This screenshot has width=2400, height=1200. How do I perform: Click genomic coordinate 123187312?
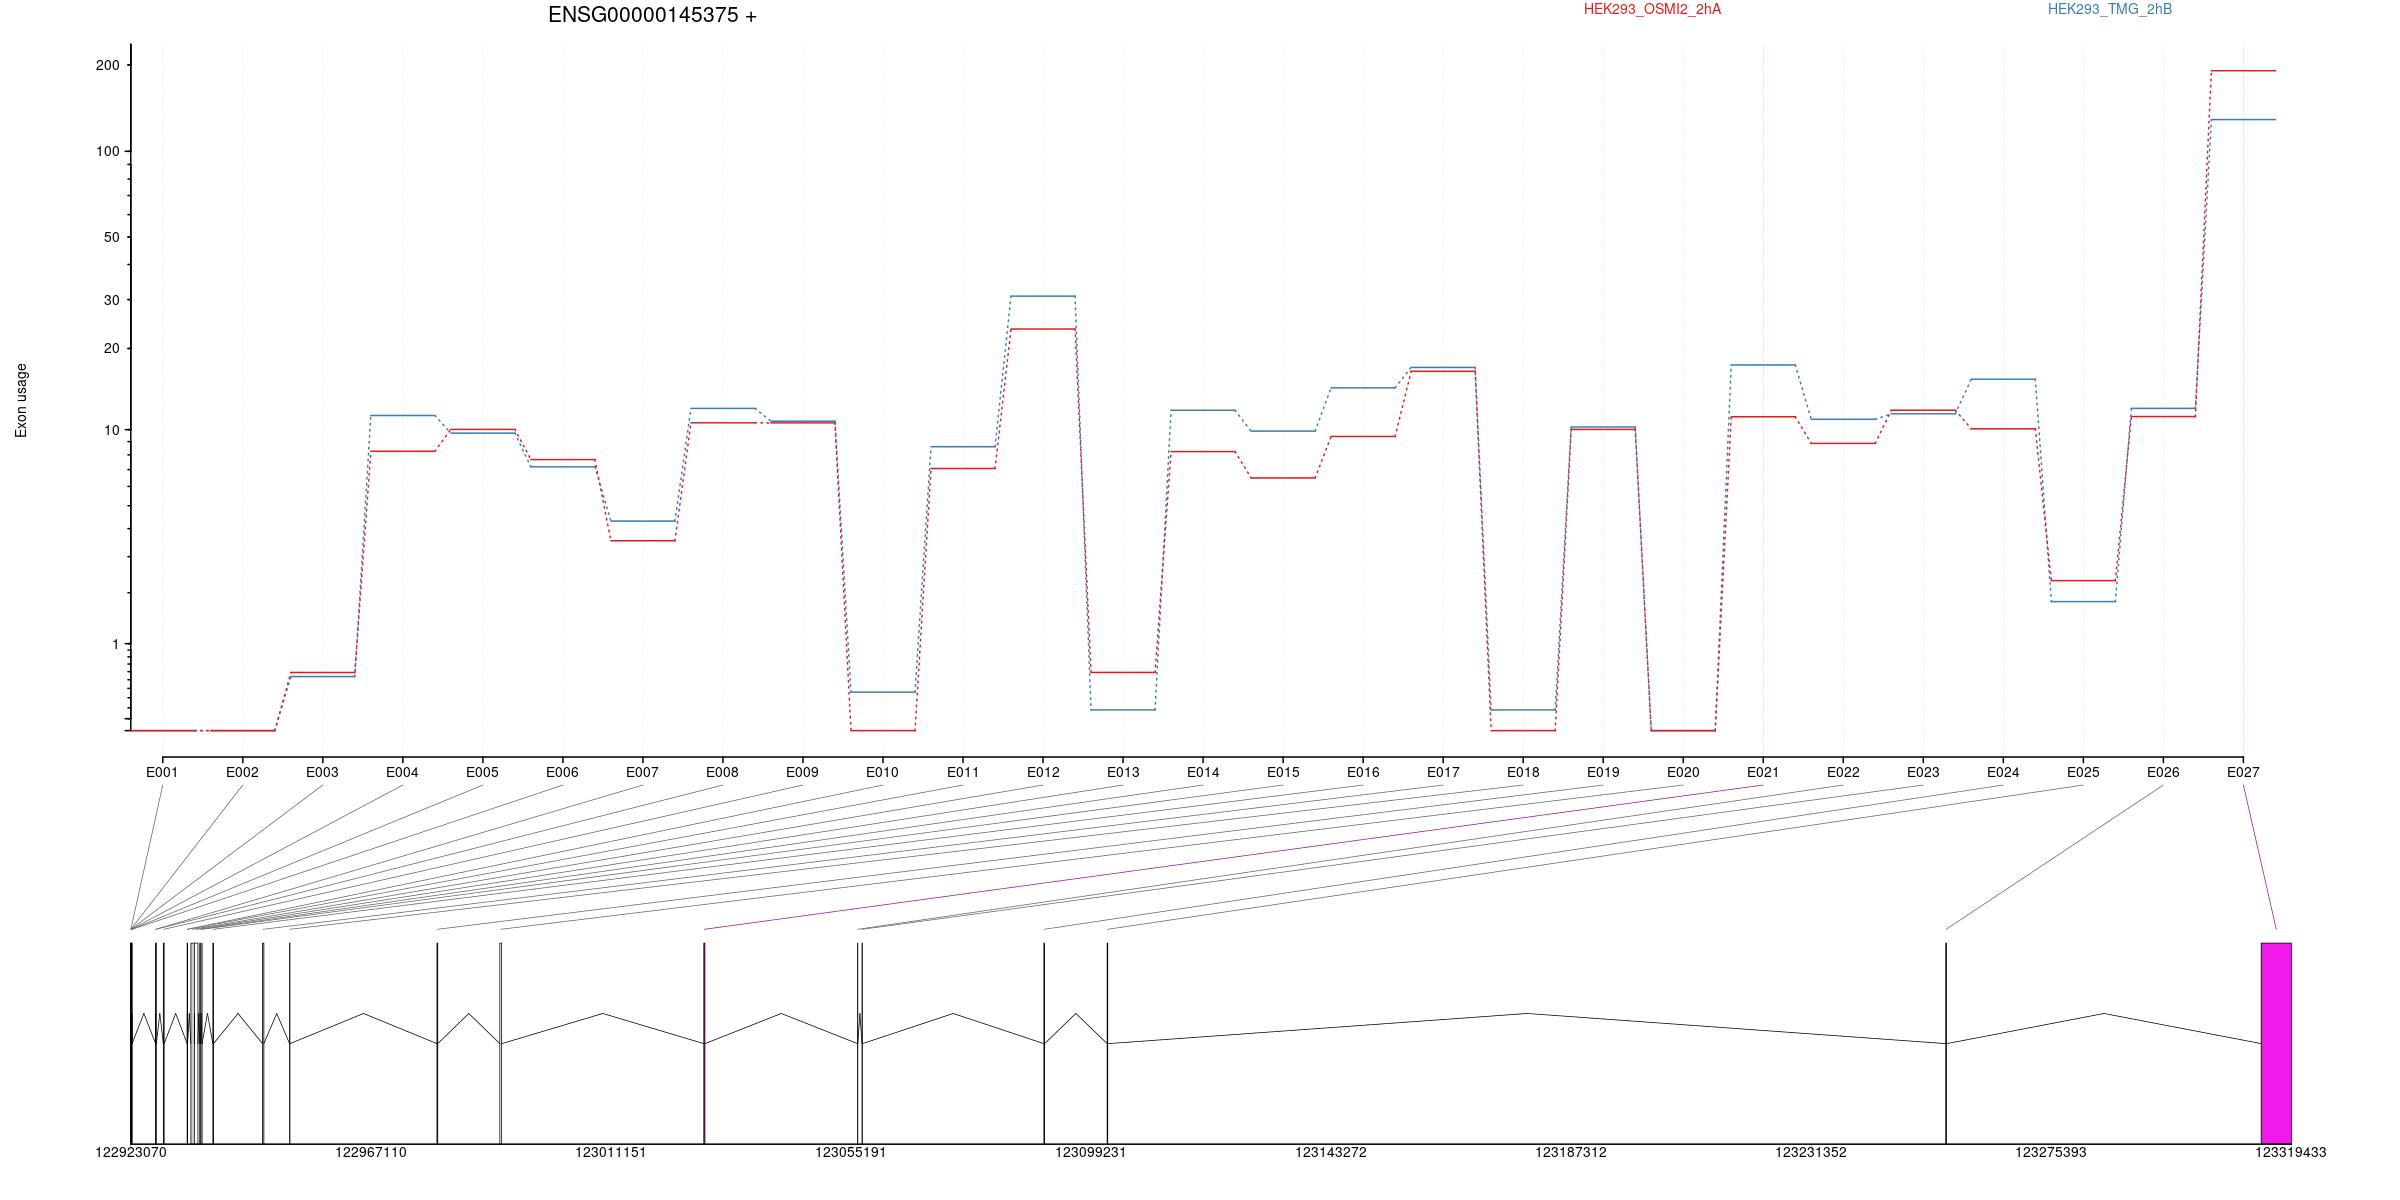coord(1571,1152)
